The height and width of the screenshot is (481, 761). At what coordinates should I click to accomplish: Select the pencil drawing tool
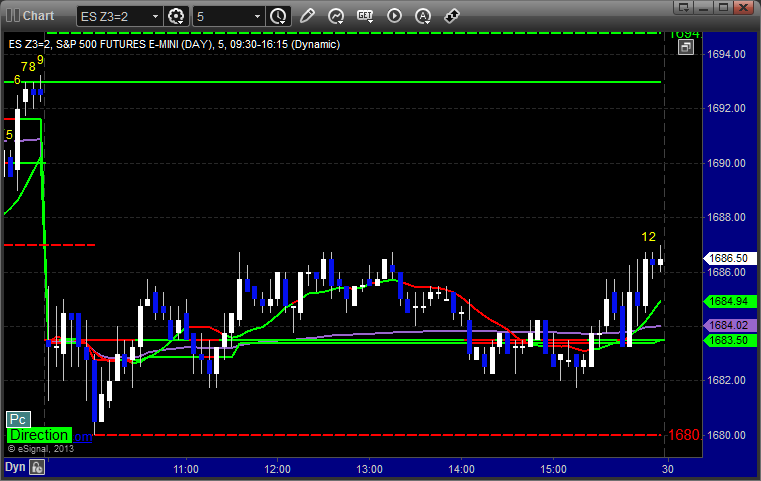[x=307, y=16]
